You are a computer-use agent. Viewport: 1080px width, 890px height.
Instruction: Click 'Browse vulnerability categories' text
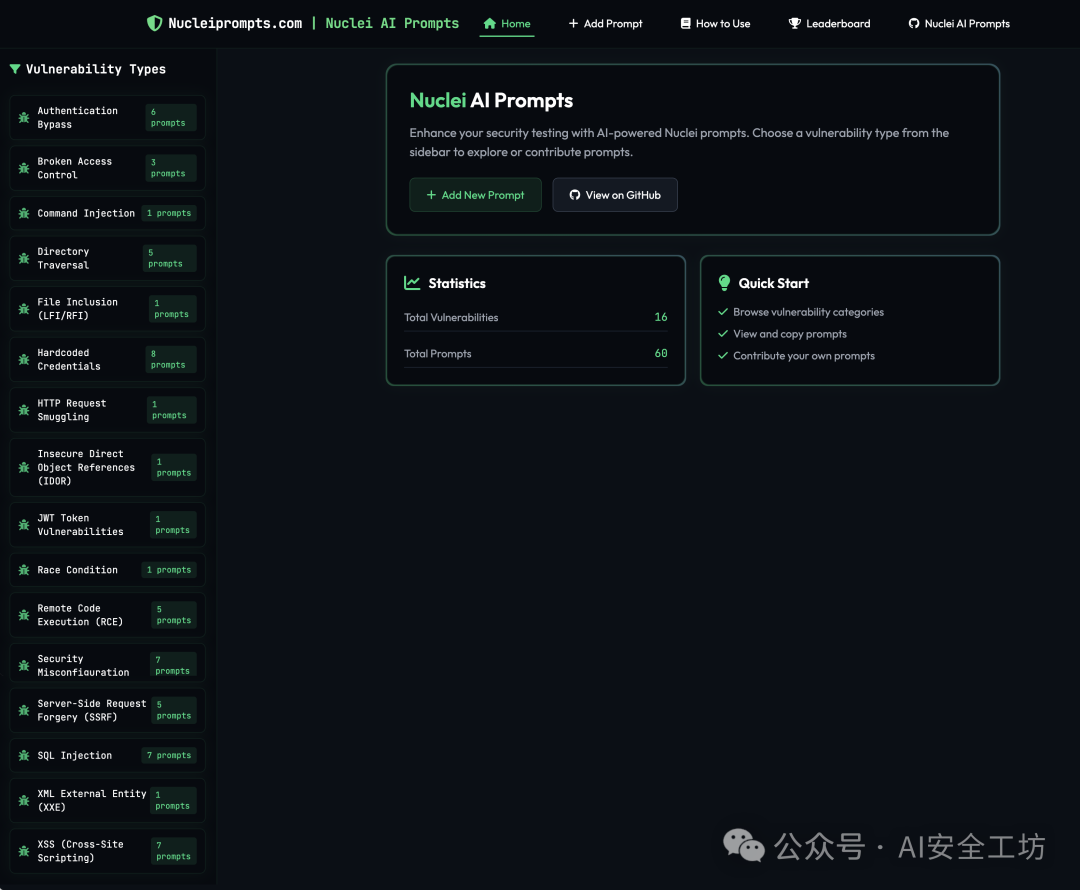[x=808, y=312]
